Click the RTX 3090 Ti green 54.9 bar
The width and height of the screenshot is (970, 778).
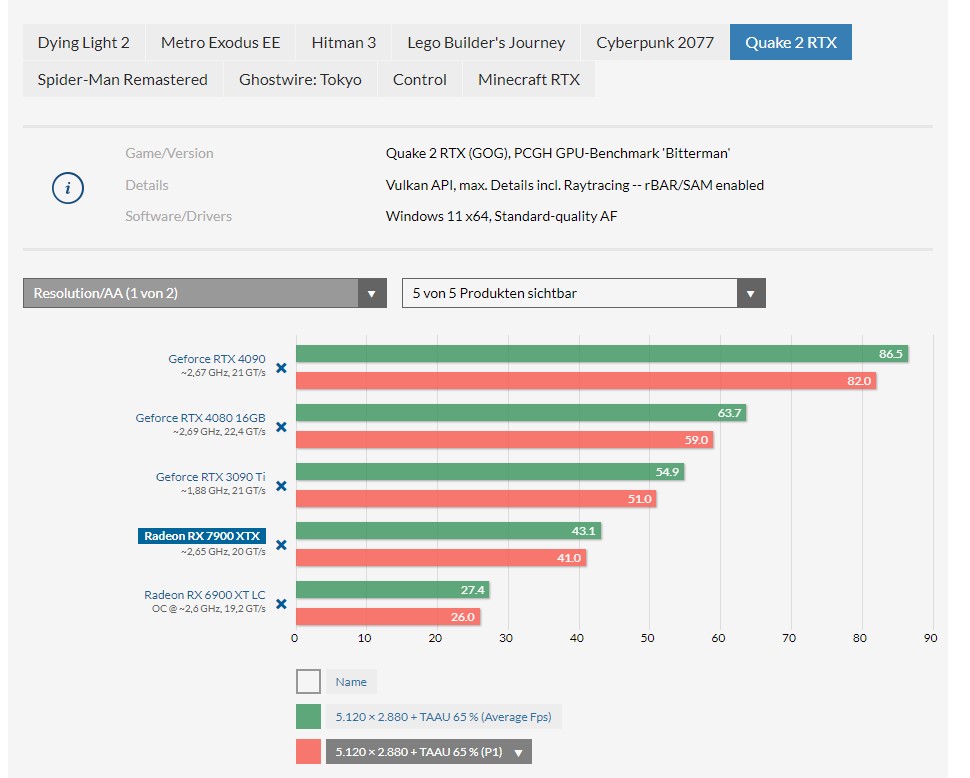[x=490, y=472]
